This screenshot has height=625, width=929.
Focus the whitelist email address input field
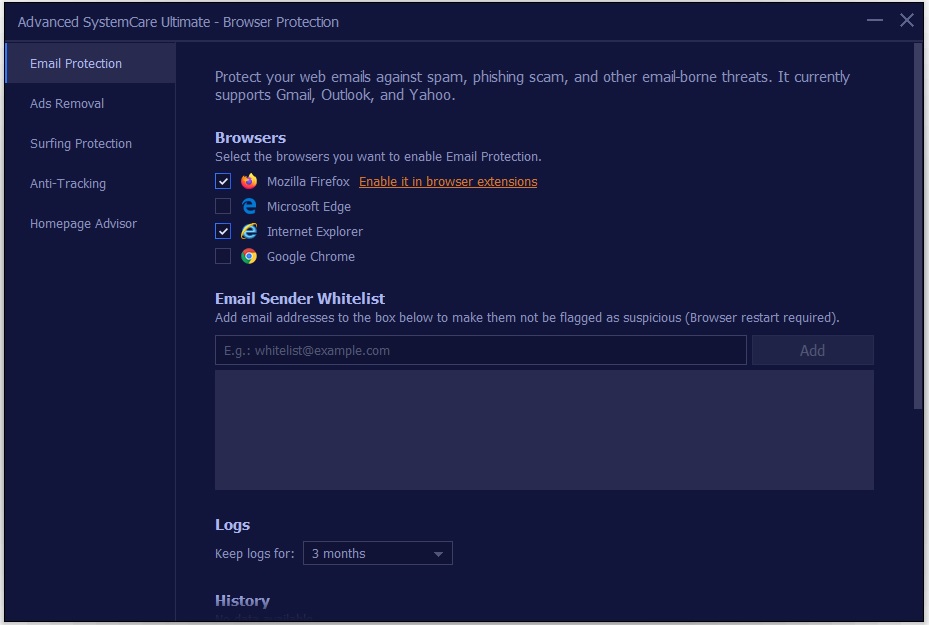point(480,350)
